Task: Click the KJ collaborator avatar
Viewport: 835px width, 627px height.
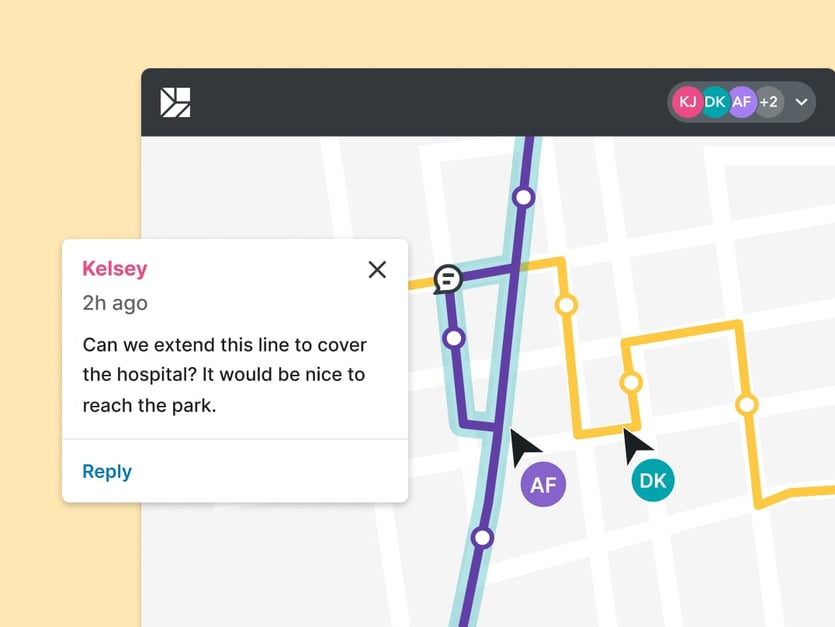Action: [x=687, y=102]
